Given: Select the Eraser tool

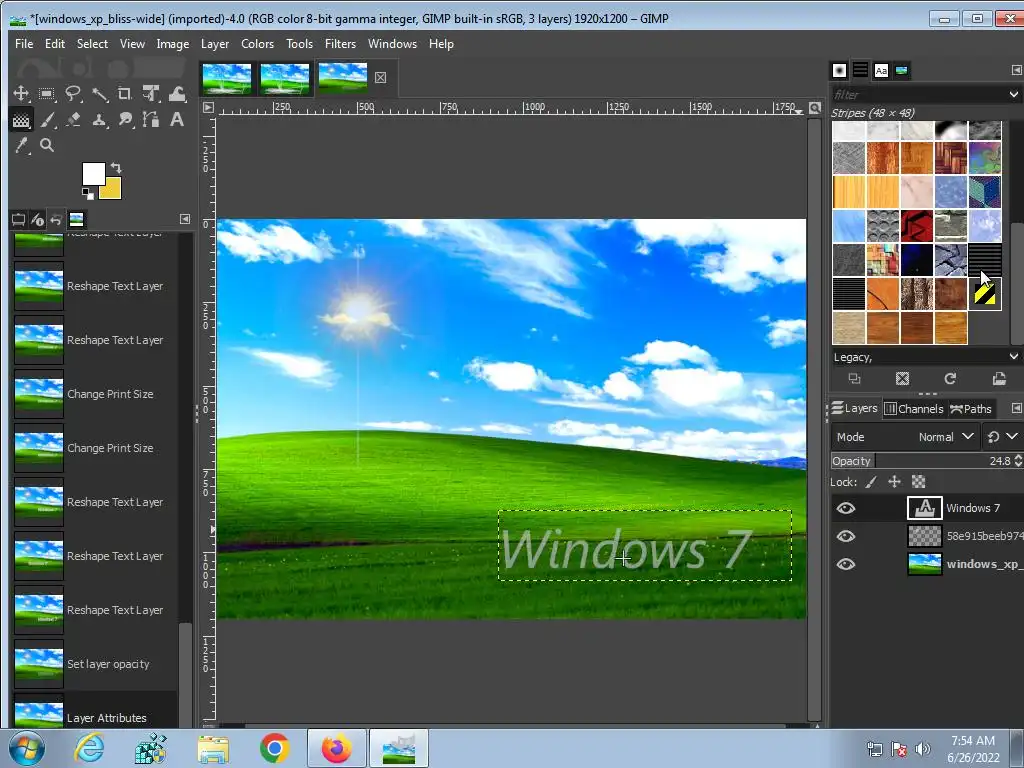Looking at the screenshot, I should [x=73, y=120].
